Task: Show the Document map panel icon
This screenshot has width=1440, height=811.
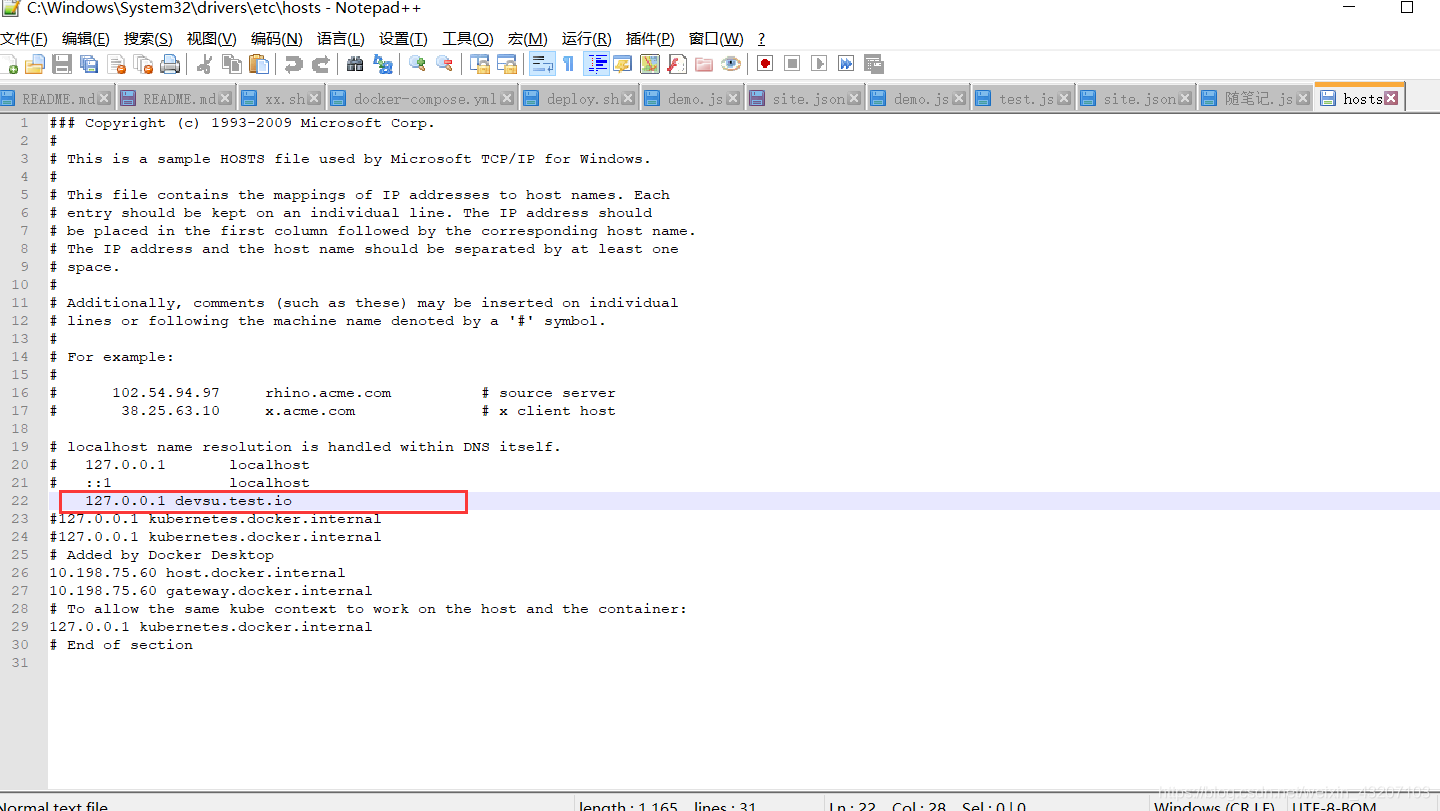Action: tap(650, 64)
